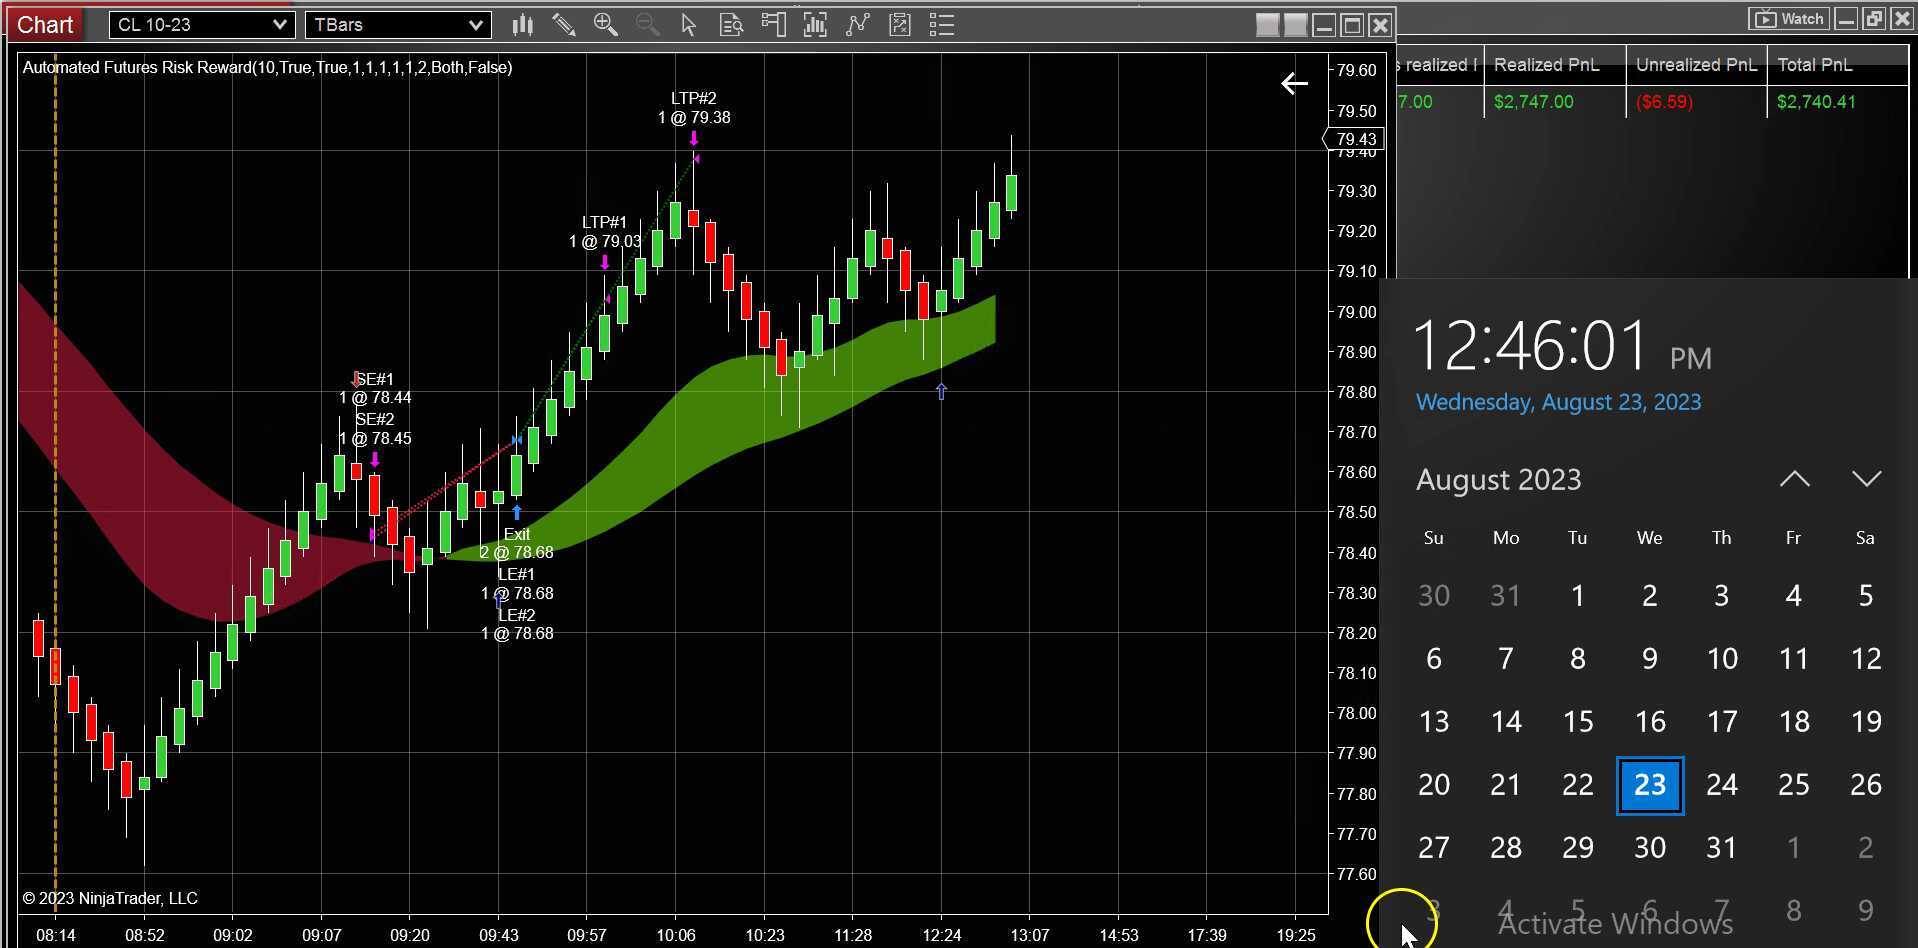This screenshot has height=948, width=1918.
Task: Click the Activate Windows text
Action: point(1613,924)
